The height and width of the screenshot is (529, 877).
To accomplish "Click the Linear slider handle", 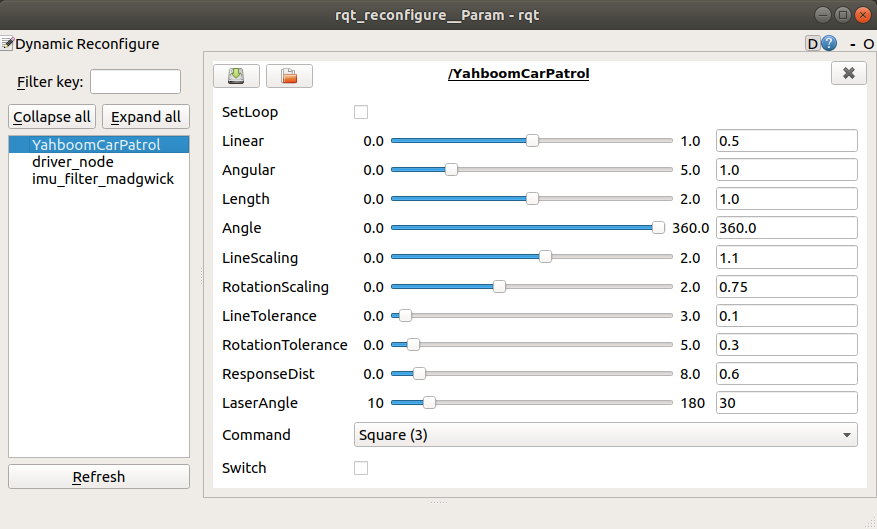I will point(532,140).
